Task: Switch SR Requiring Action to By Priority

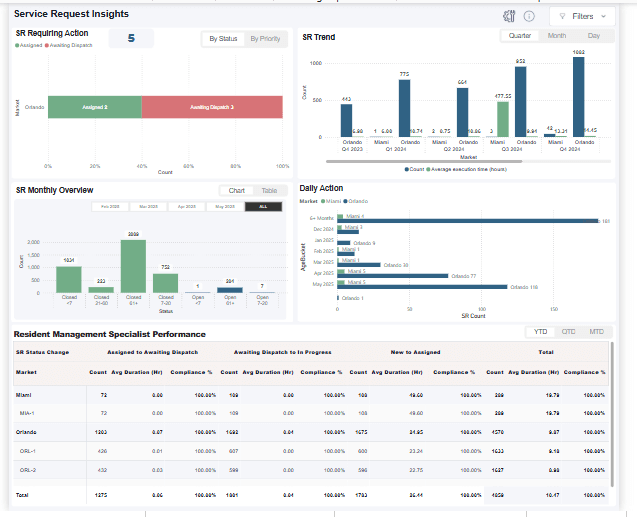Action: click(x=265, y=39)
